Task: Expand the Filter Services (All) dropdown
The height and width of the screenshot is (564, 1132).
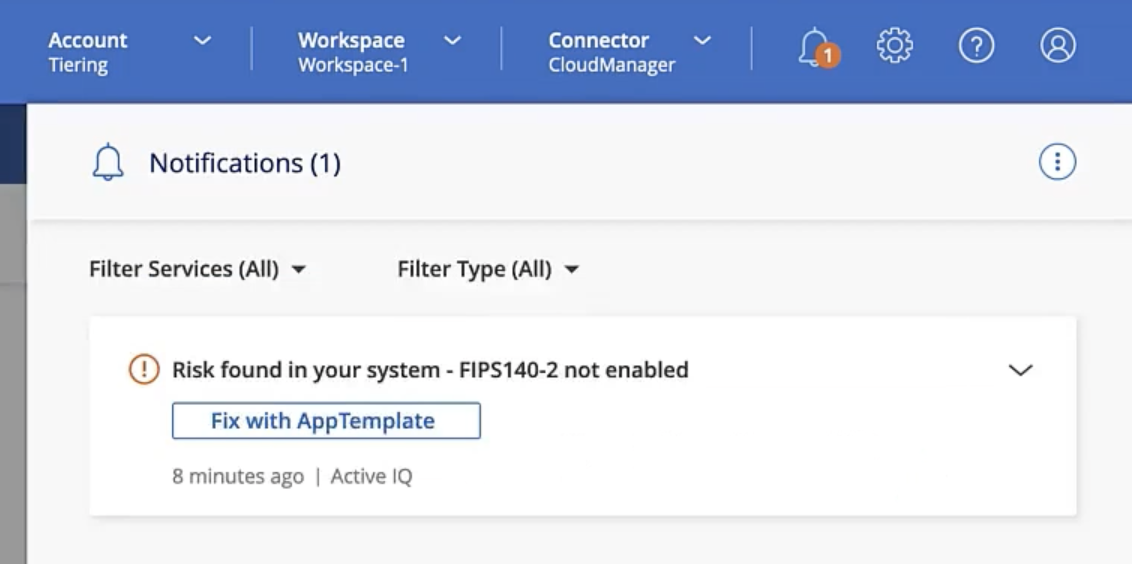Action: (x=197, y=269)
